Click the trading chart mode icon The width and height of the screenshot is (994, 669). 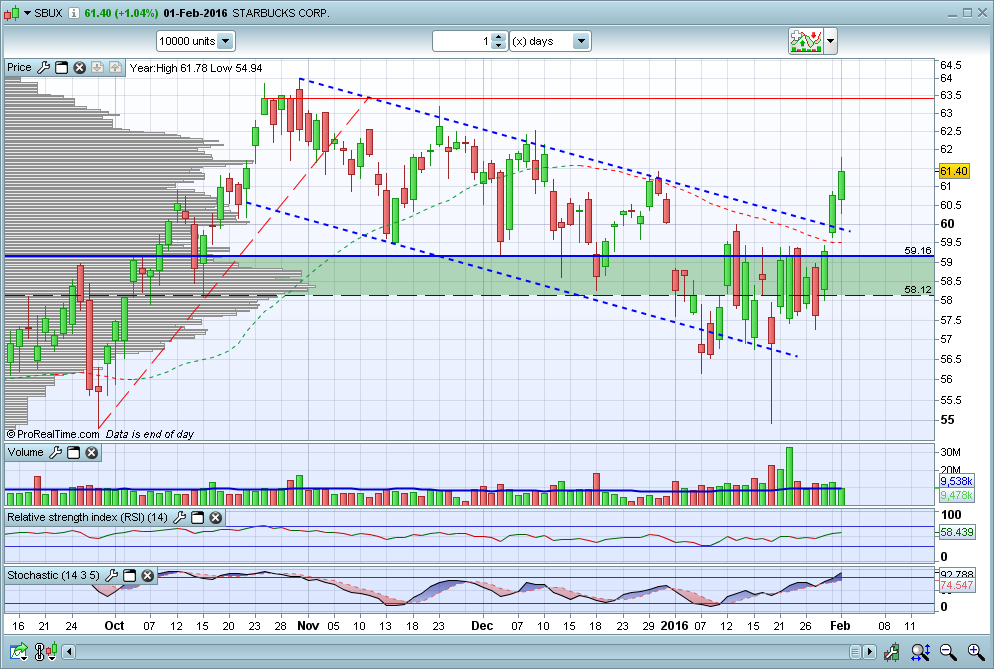805,41
